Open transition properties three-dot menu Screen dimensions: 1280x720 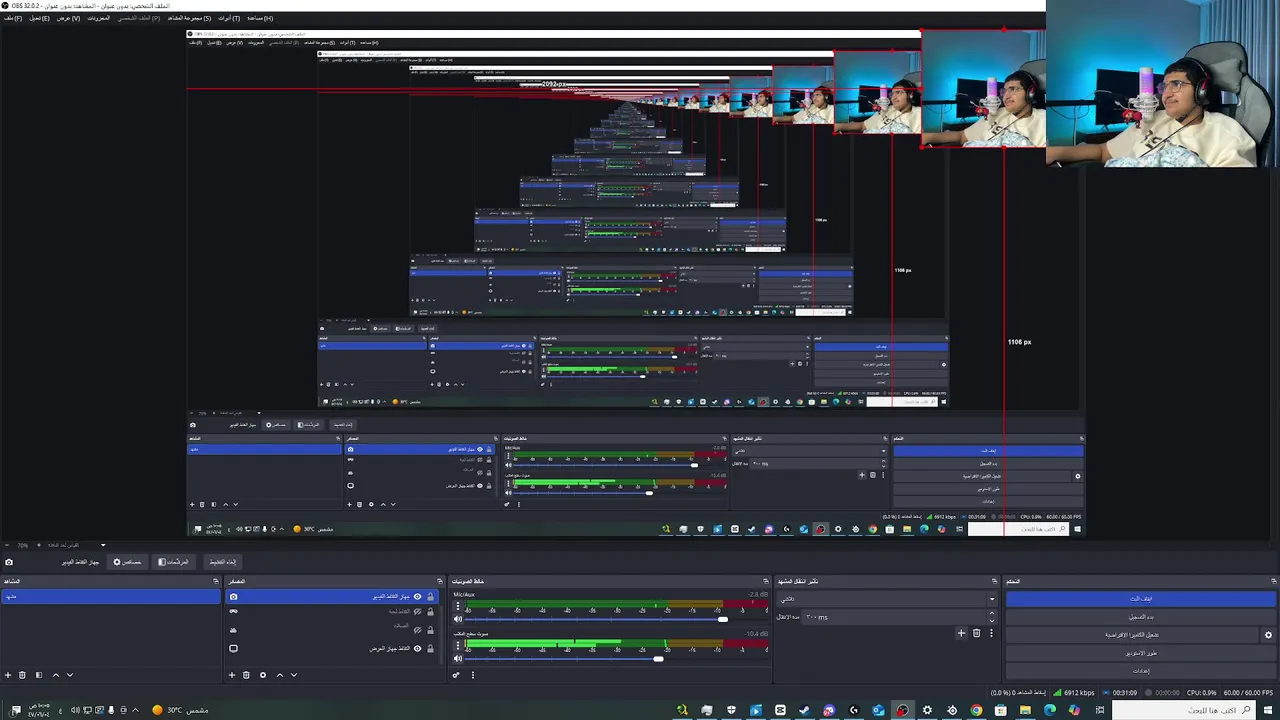coord(991,633)
